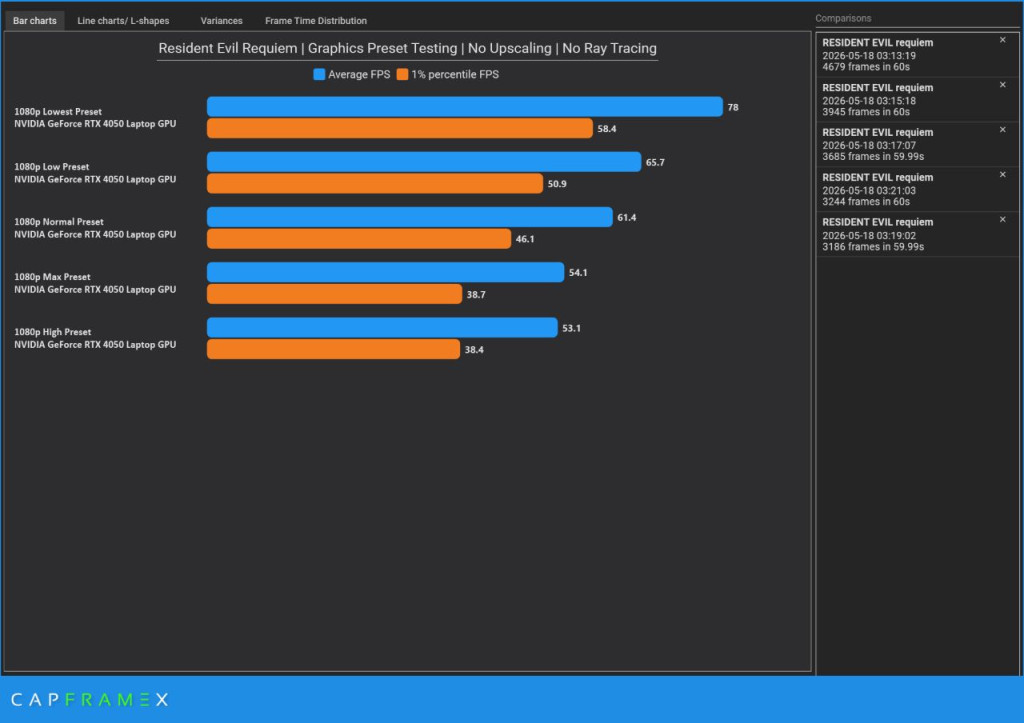This screenshot has width=1024, height=723.
Task: Click the 1080p High Preset 1% bar
Action: click(333, 349)
